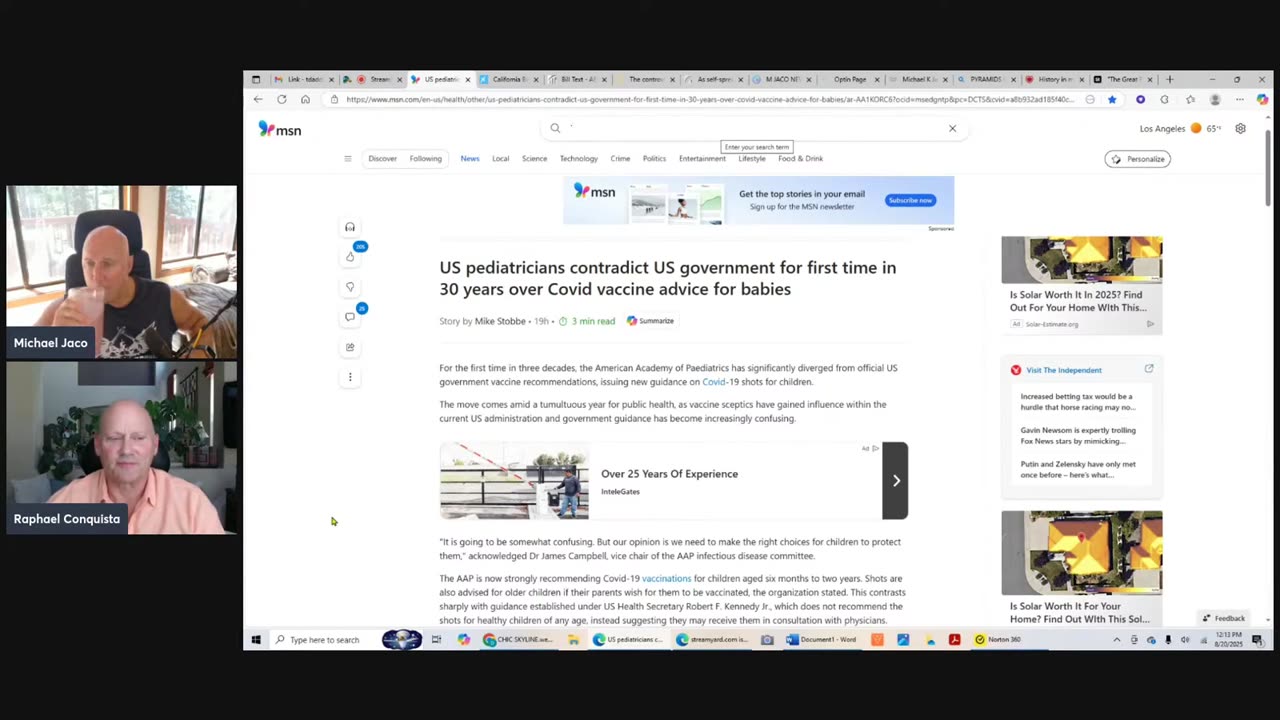1280x720 pixels.
Task: Open the Covid link in the article
Action: [713, 382]
